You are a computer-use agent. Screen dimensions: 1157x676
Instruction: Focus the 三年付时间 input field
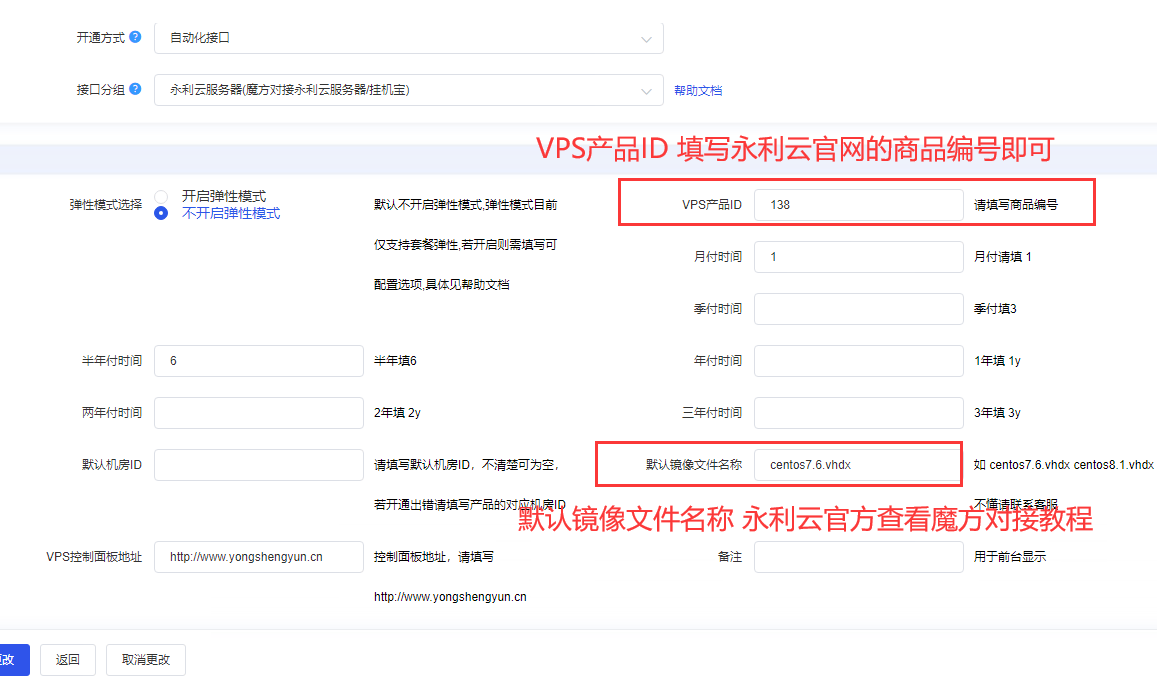858,413
